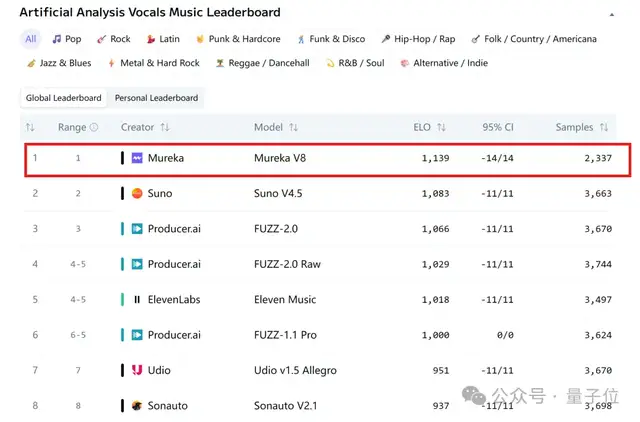Click the Mureka creator logo icon
The height and width of the screenshot is (422, 640).
pos(137,158)
